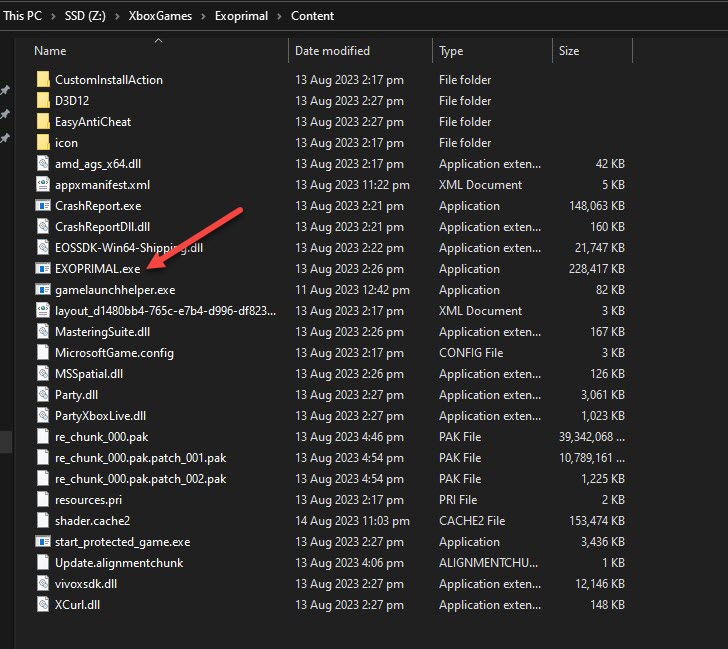Select the MasteringSuite.dll file name
This screenshot has height=649, width=728.
click(102, 332)
